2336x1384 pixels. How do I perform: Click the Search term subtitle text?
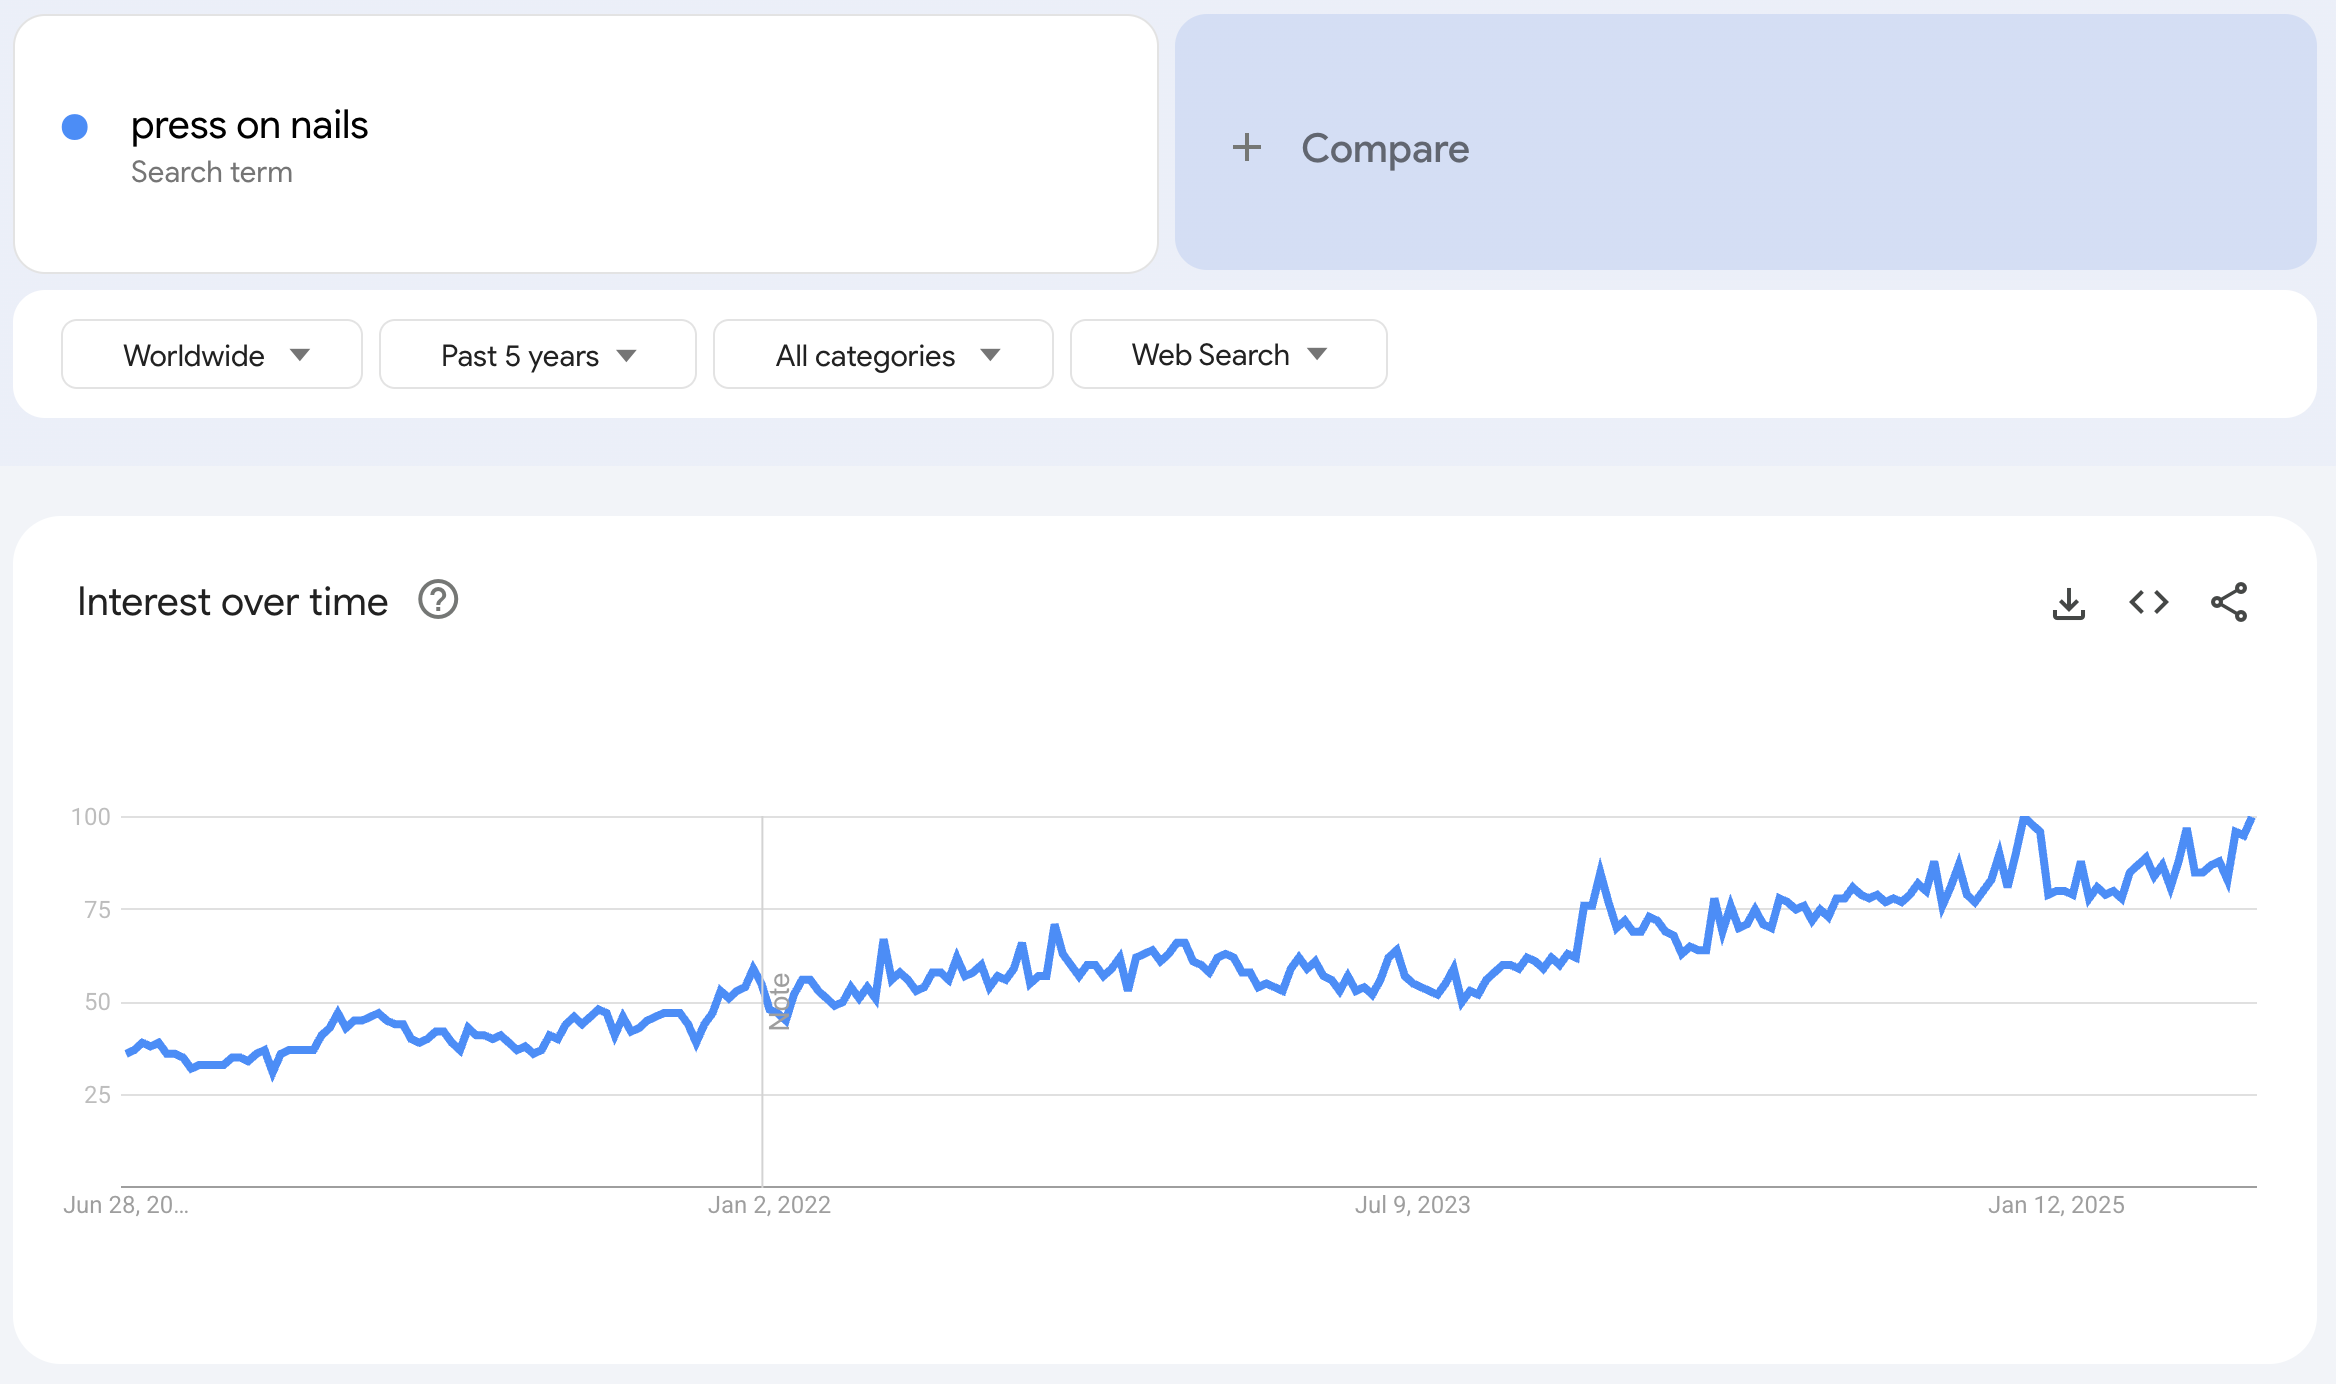click(x=212, y=172)
